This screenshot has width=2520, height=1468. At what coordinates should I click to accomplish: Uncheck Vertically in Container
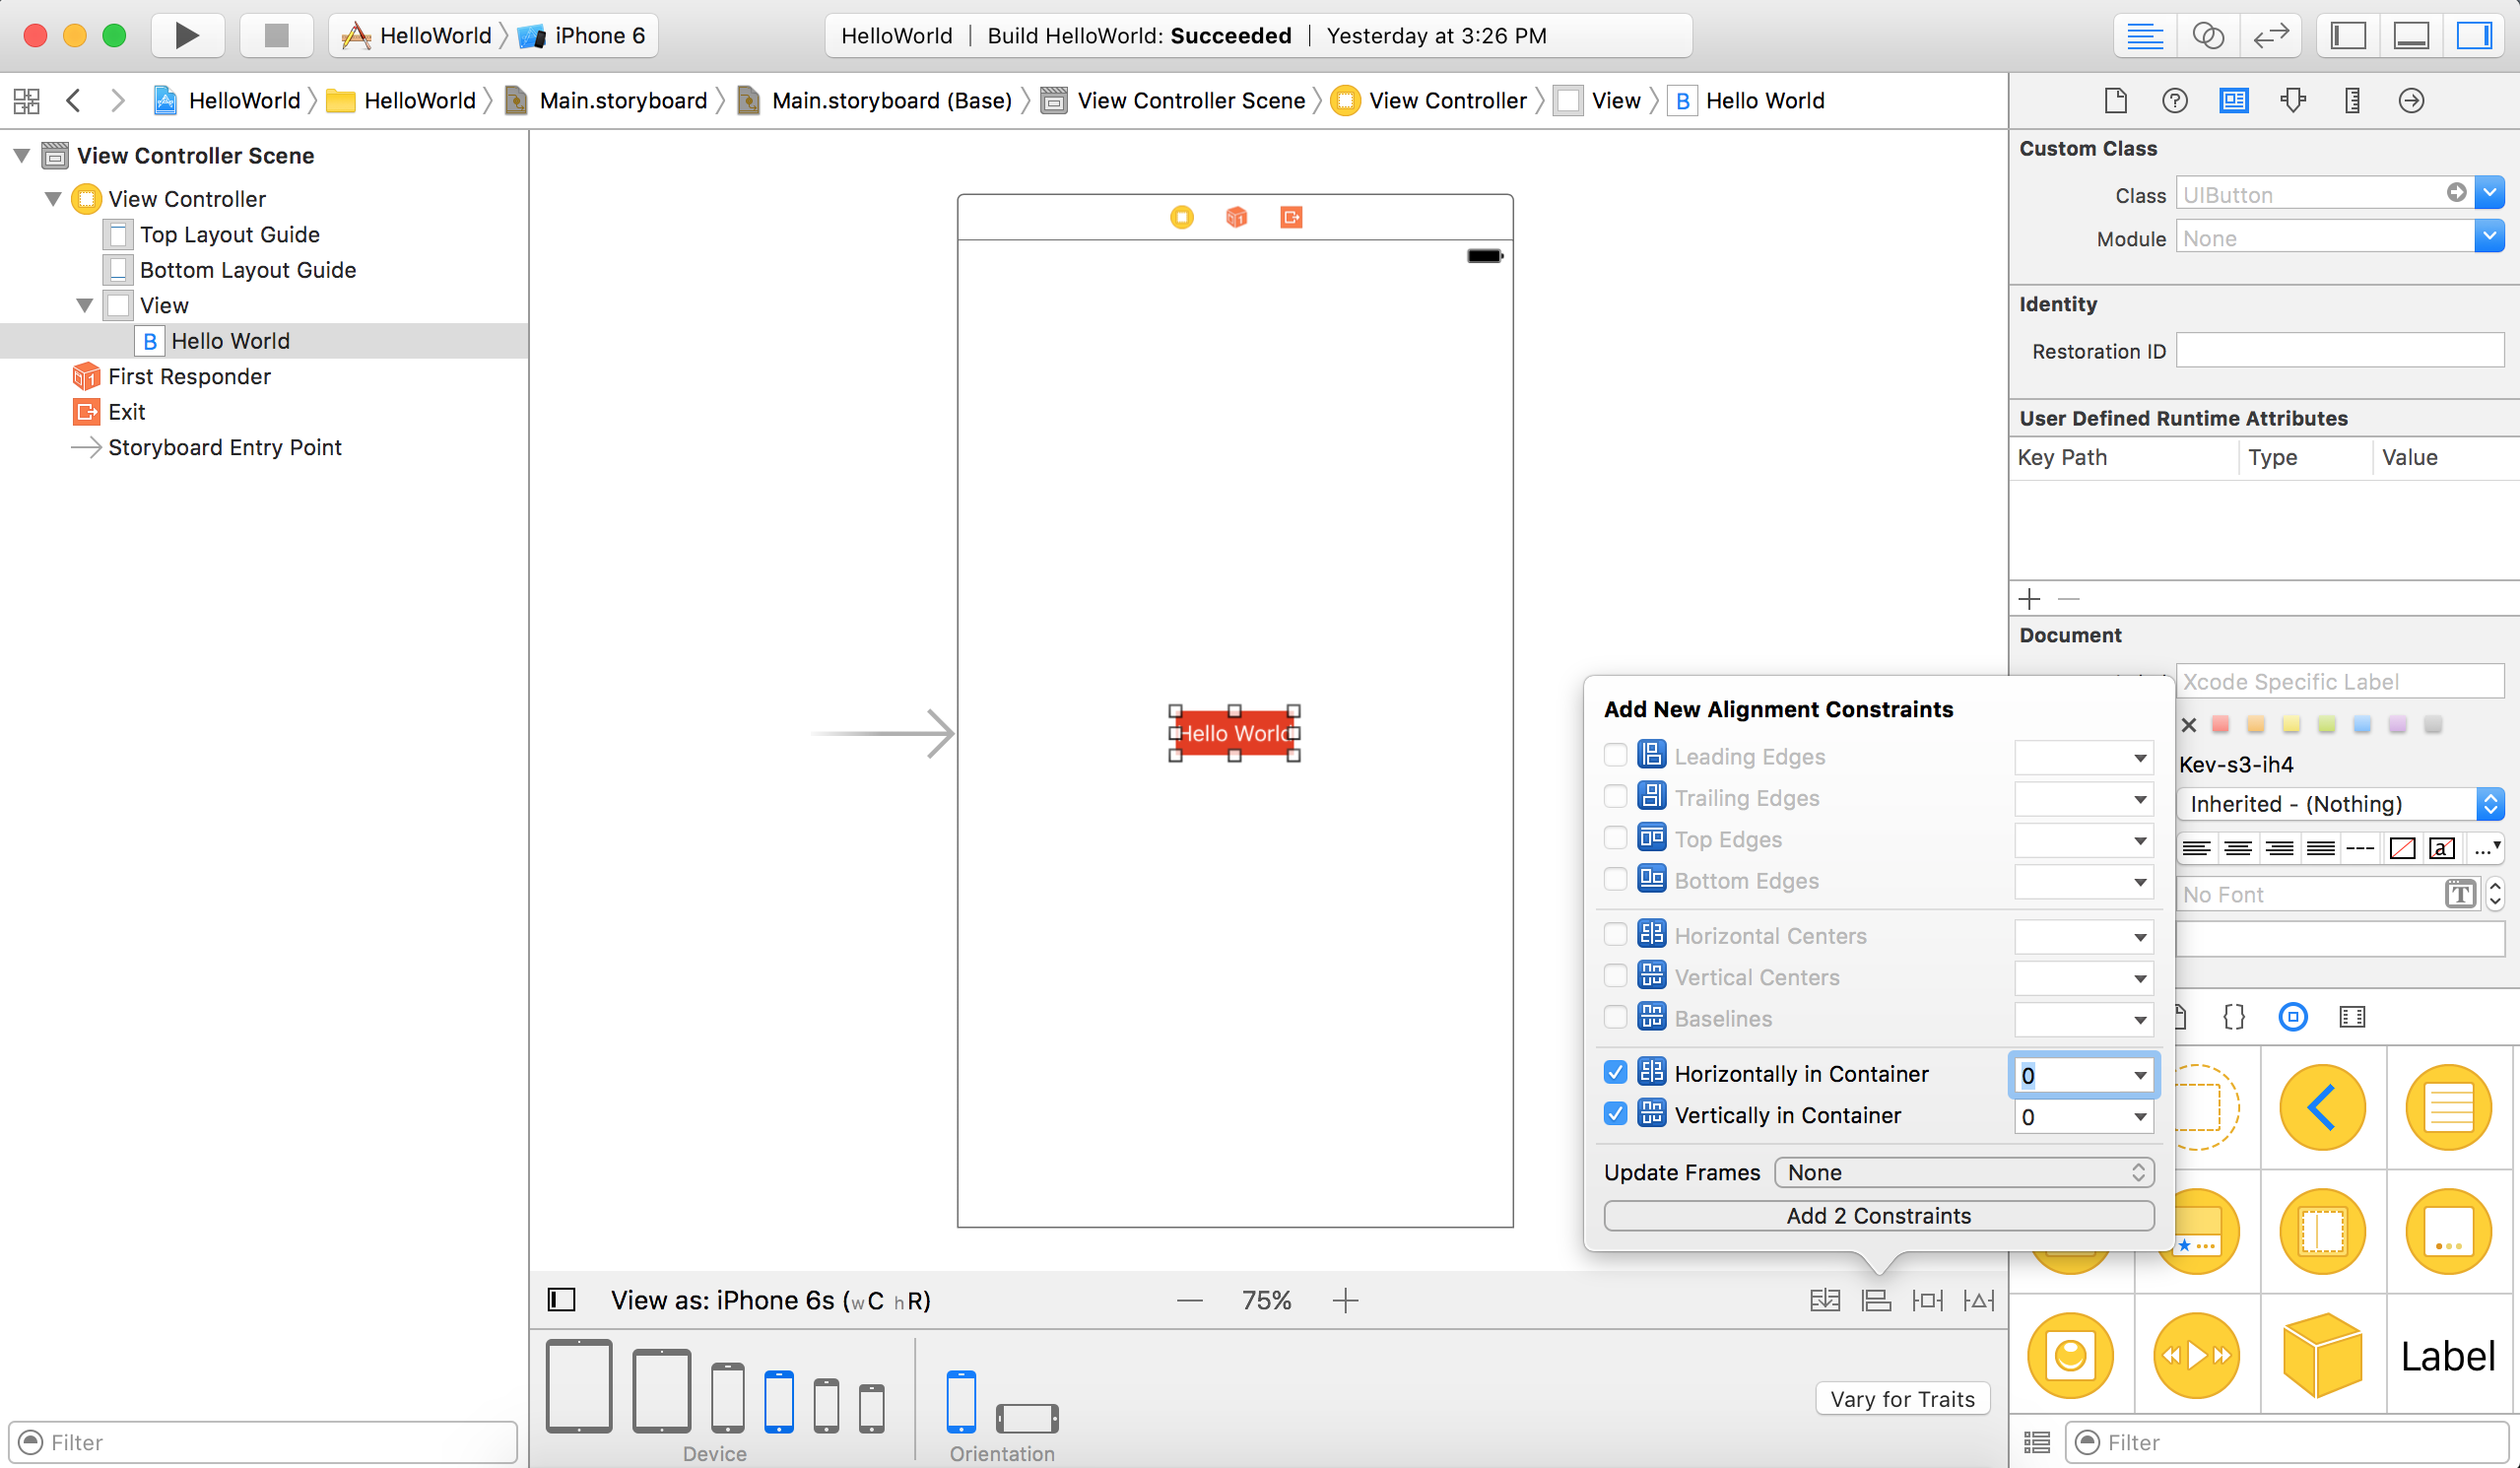pyautogui.click(x=1615, y=1114)
